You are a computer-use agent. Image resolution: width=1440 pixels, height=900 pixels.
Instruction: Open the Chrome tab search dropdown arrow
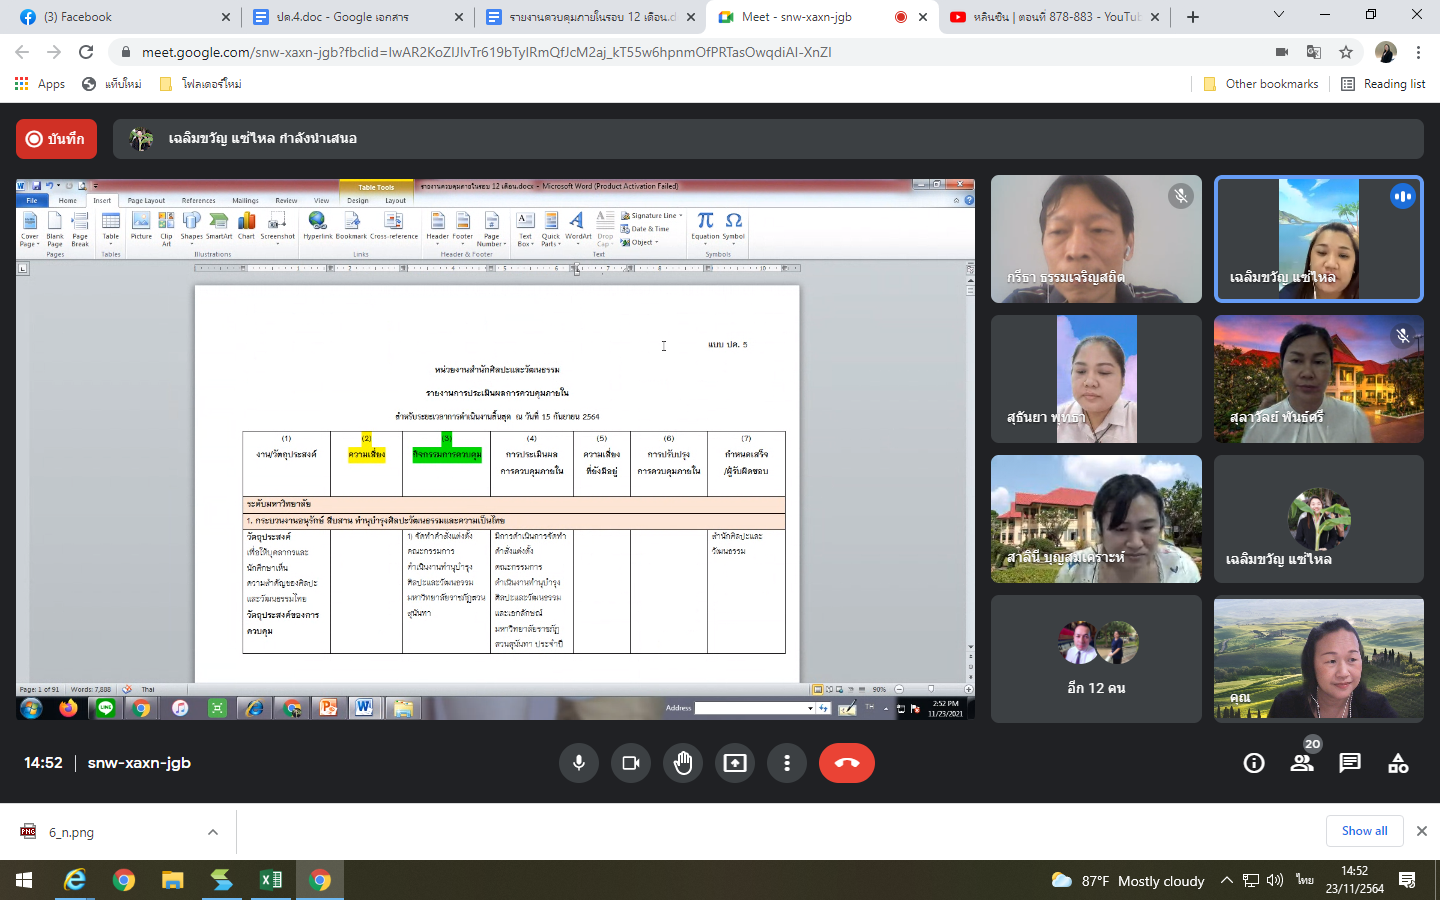pos(1279,16)
